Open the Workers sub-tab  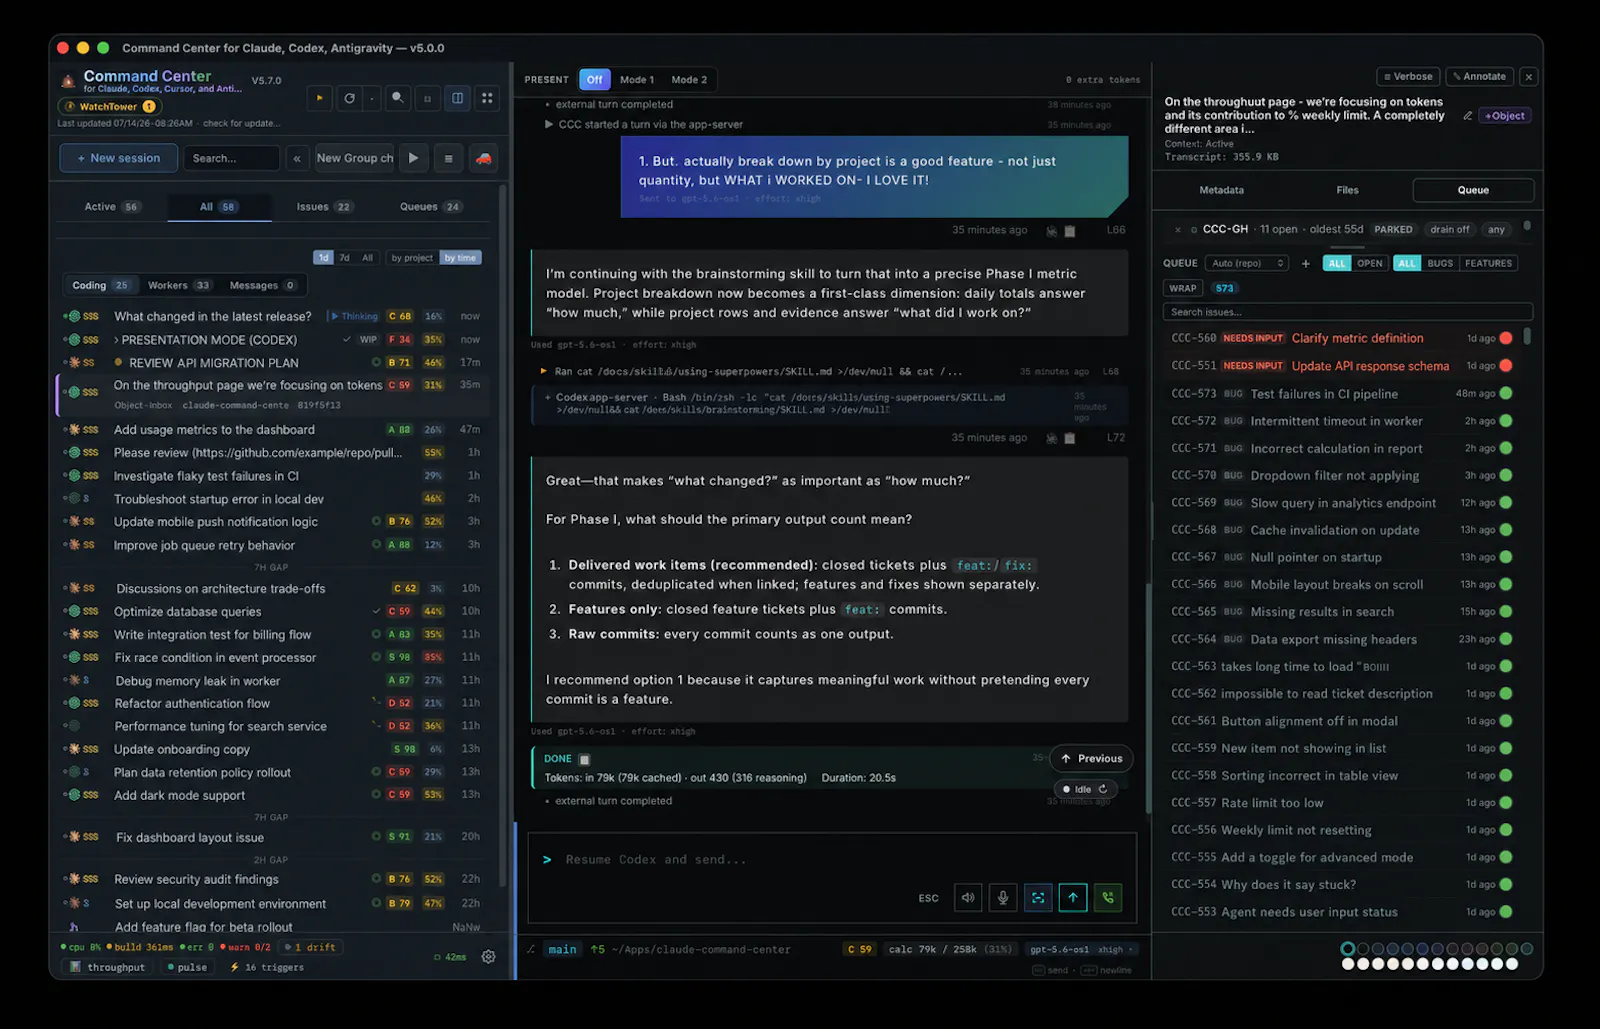[x=179, y=286]
